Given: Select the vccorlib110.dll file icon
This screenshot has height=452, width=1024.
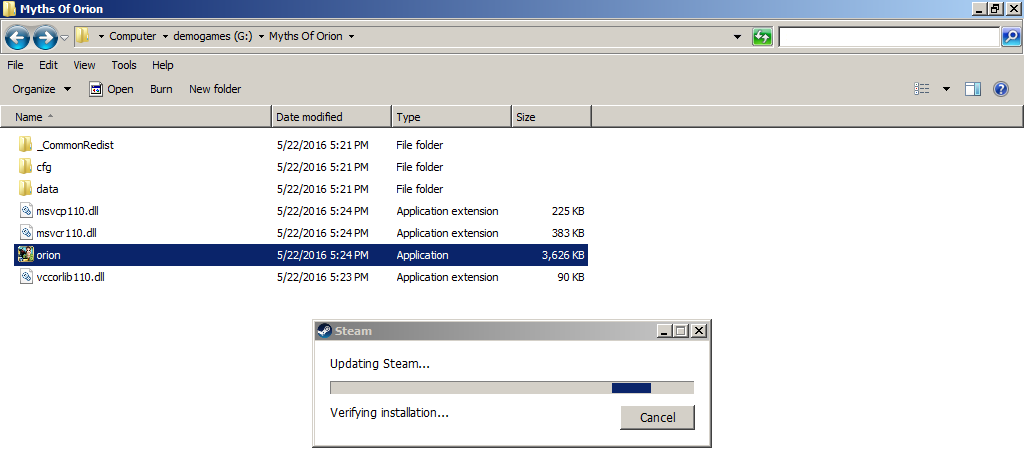Looking at the screenshot, I should 26,277.
